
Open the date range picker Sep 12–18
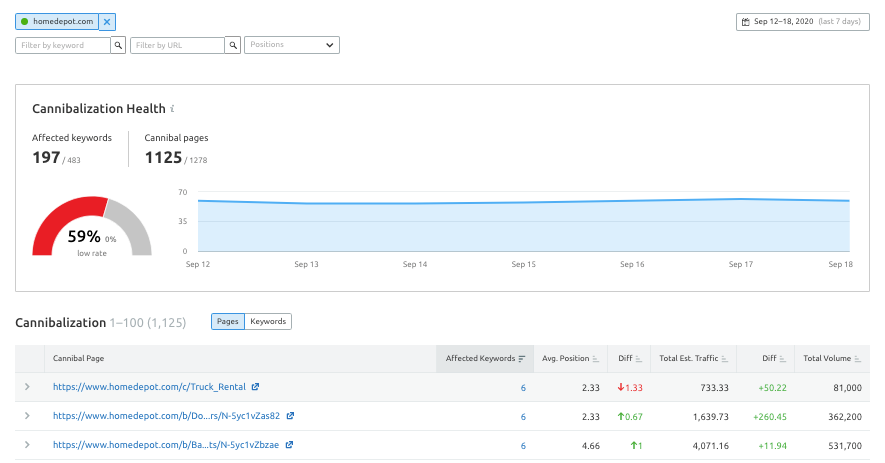click(802, 21)
